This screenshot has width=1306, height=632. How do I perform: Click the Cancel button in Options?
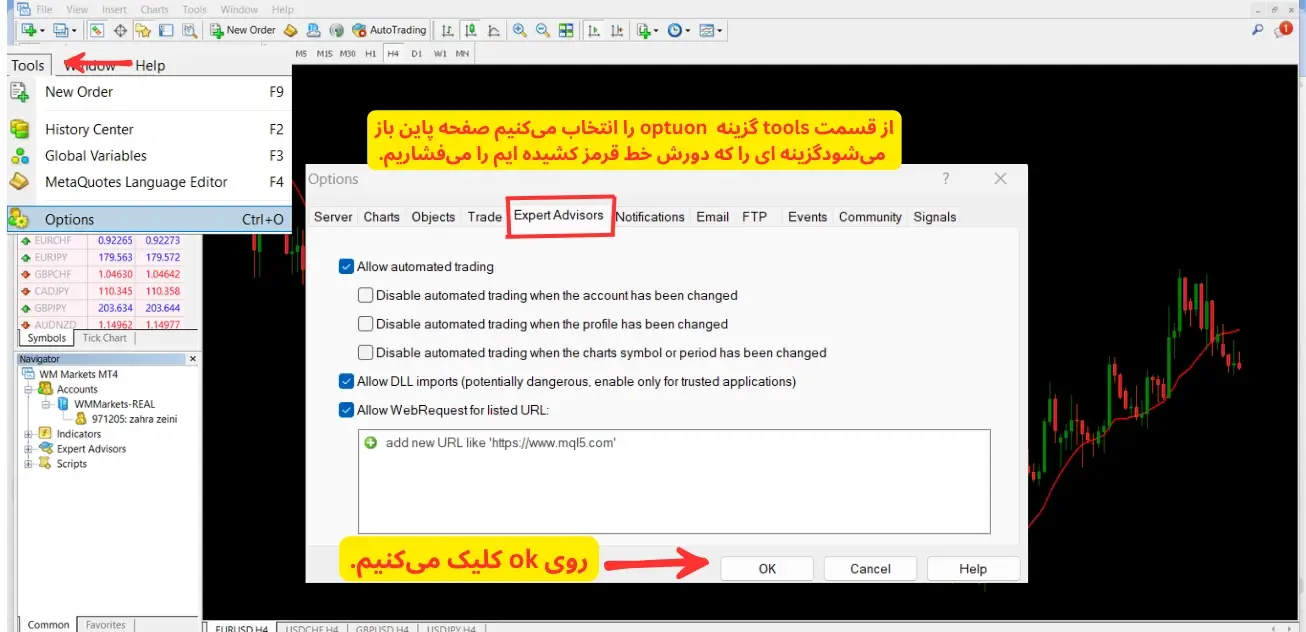pos(870,569)
